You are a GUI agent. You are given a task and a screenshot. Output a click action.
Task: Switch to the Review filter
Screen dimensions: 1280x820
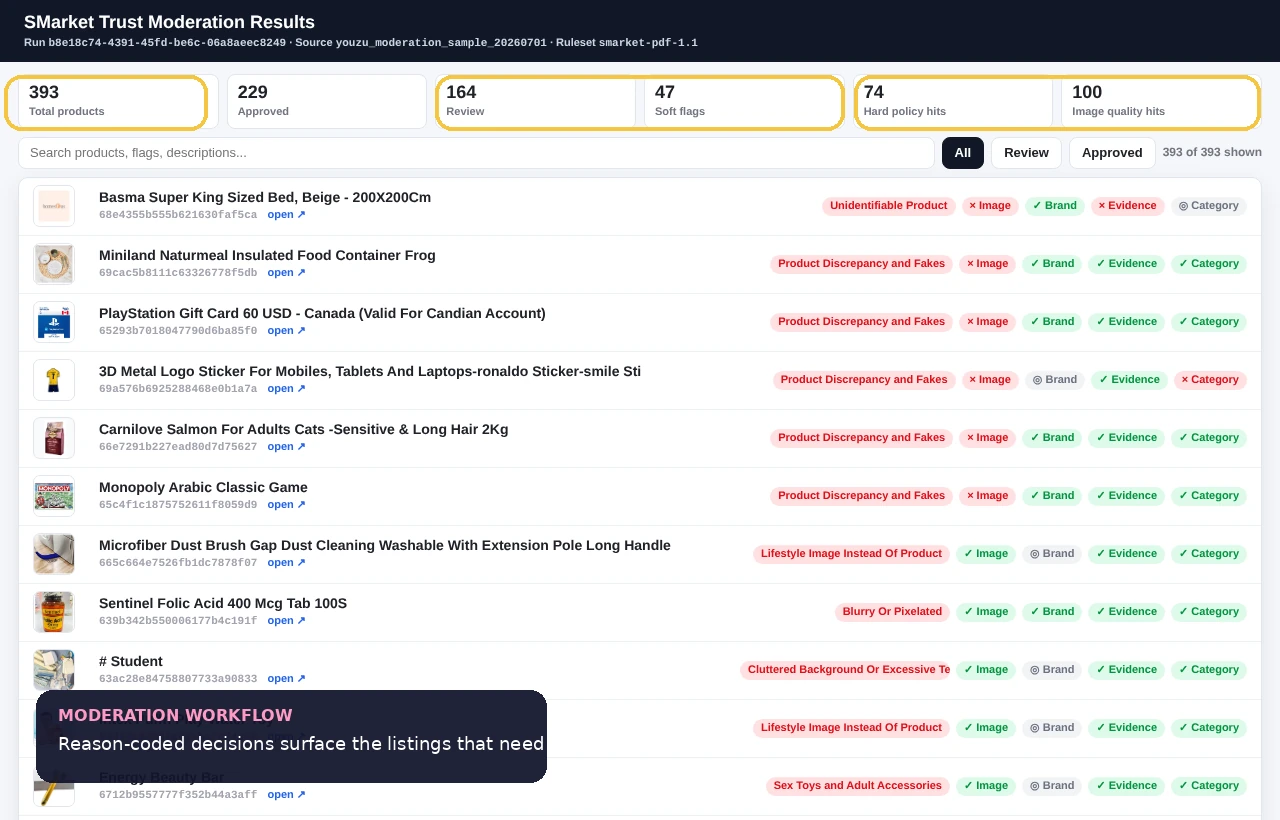click(1026, 153)
